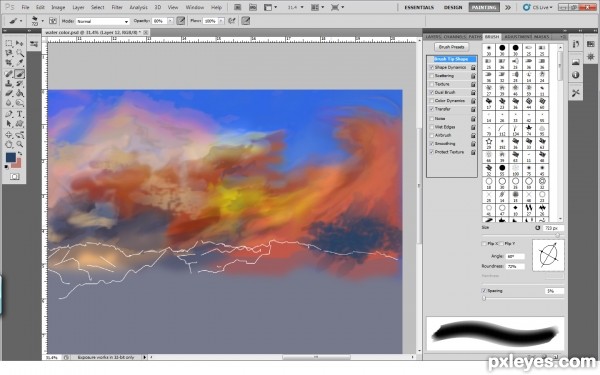Select the Rectangular Marquee tool
Screen dimensions: 600x375
(9, 44)
